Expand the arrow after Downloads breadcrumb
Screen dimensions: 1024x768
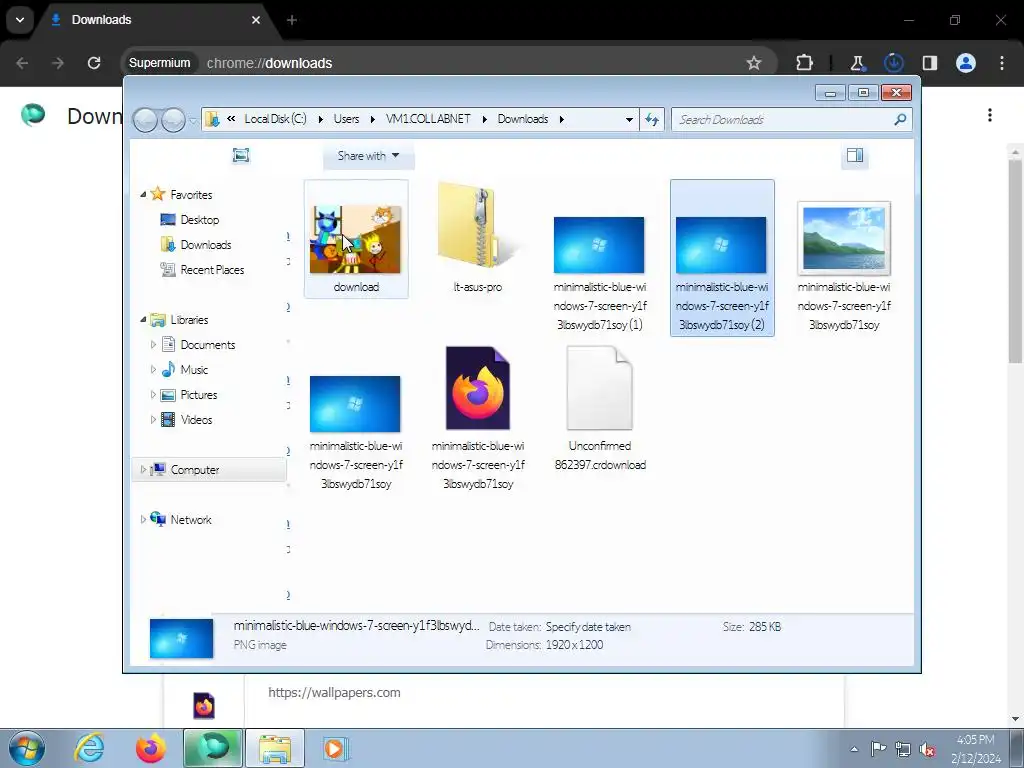point(562,119)
